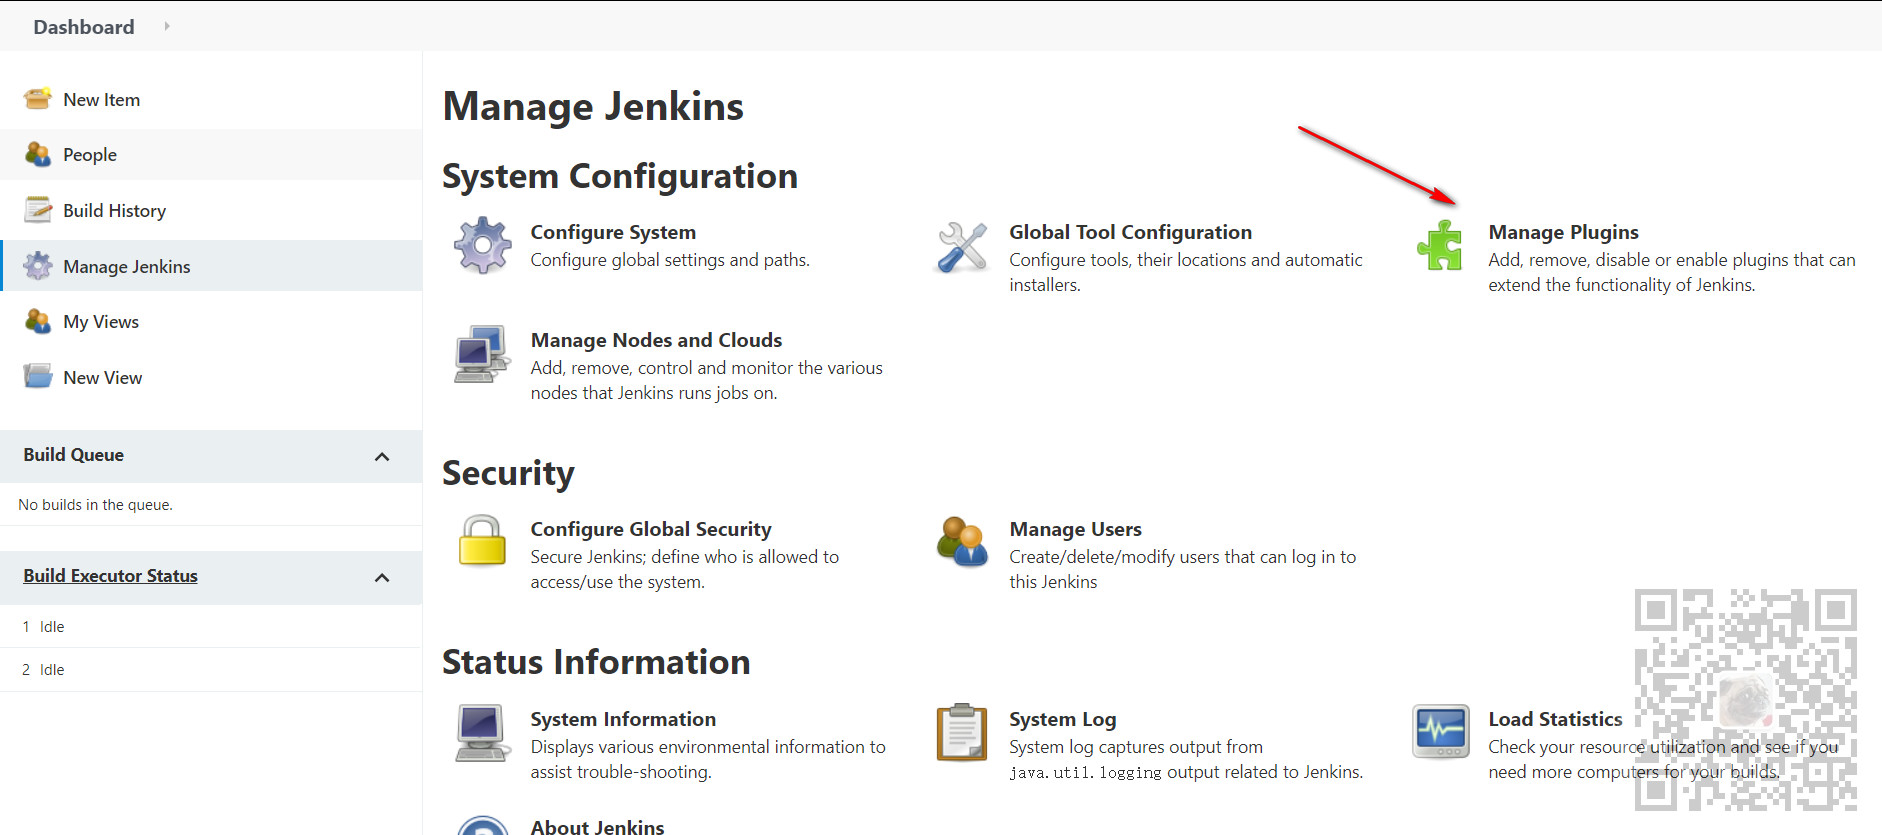Open the Load Statistics link

coord(1555,719)
